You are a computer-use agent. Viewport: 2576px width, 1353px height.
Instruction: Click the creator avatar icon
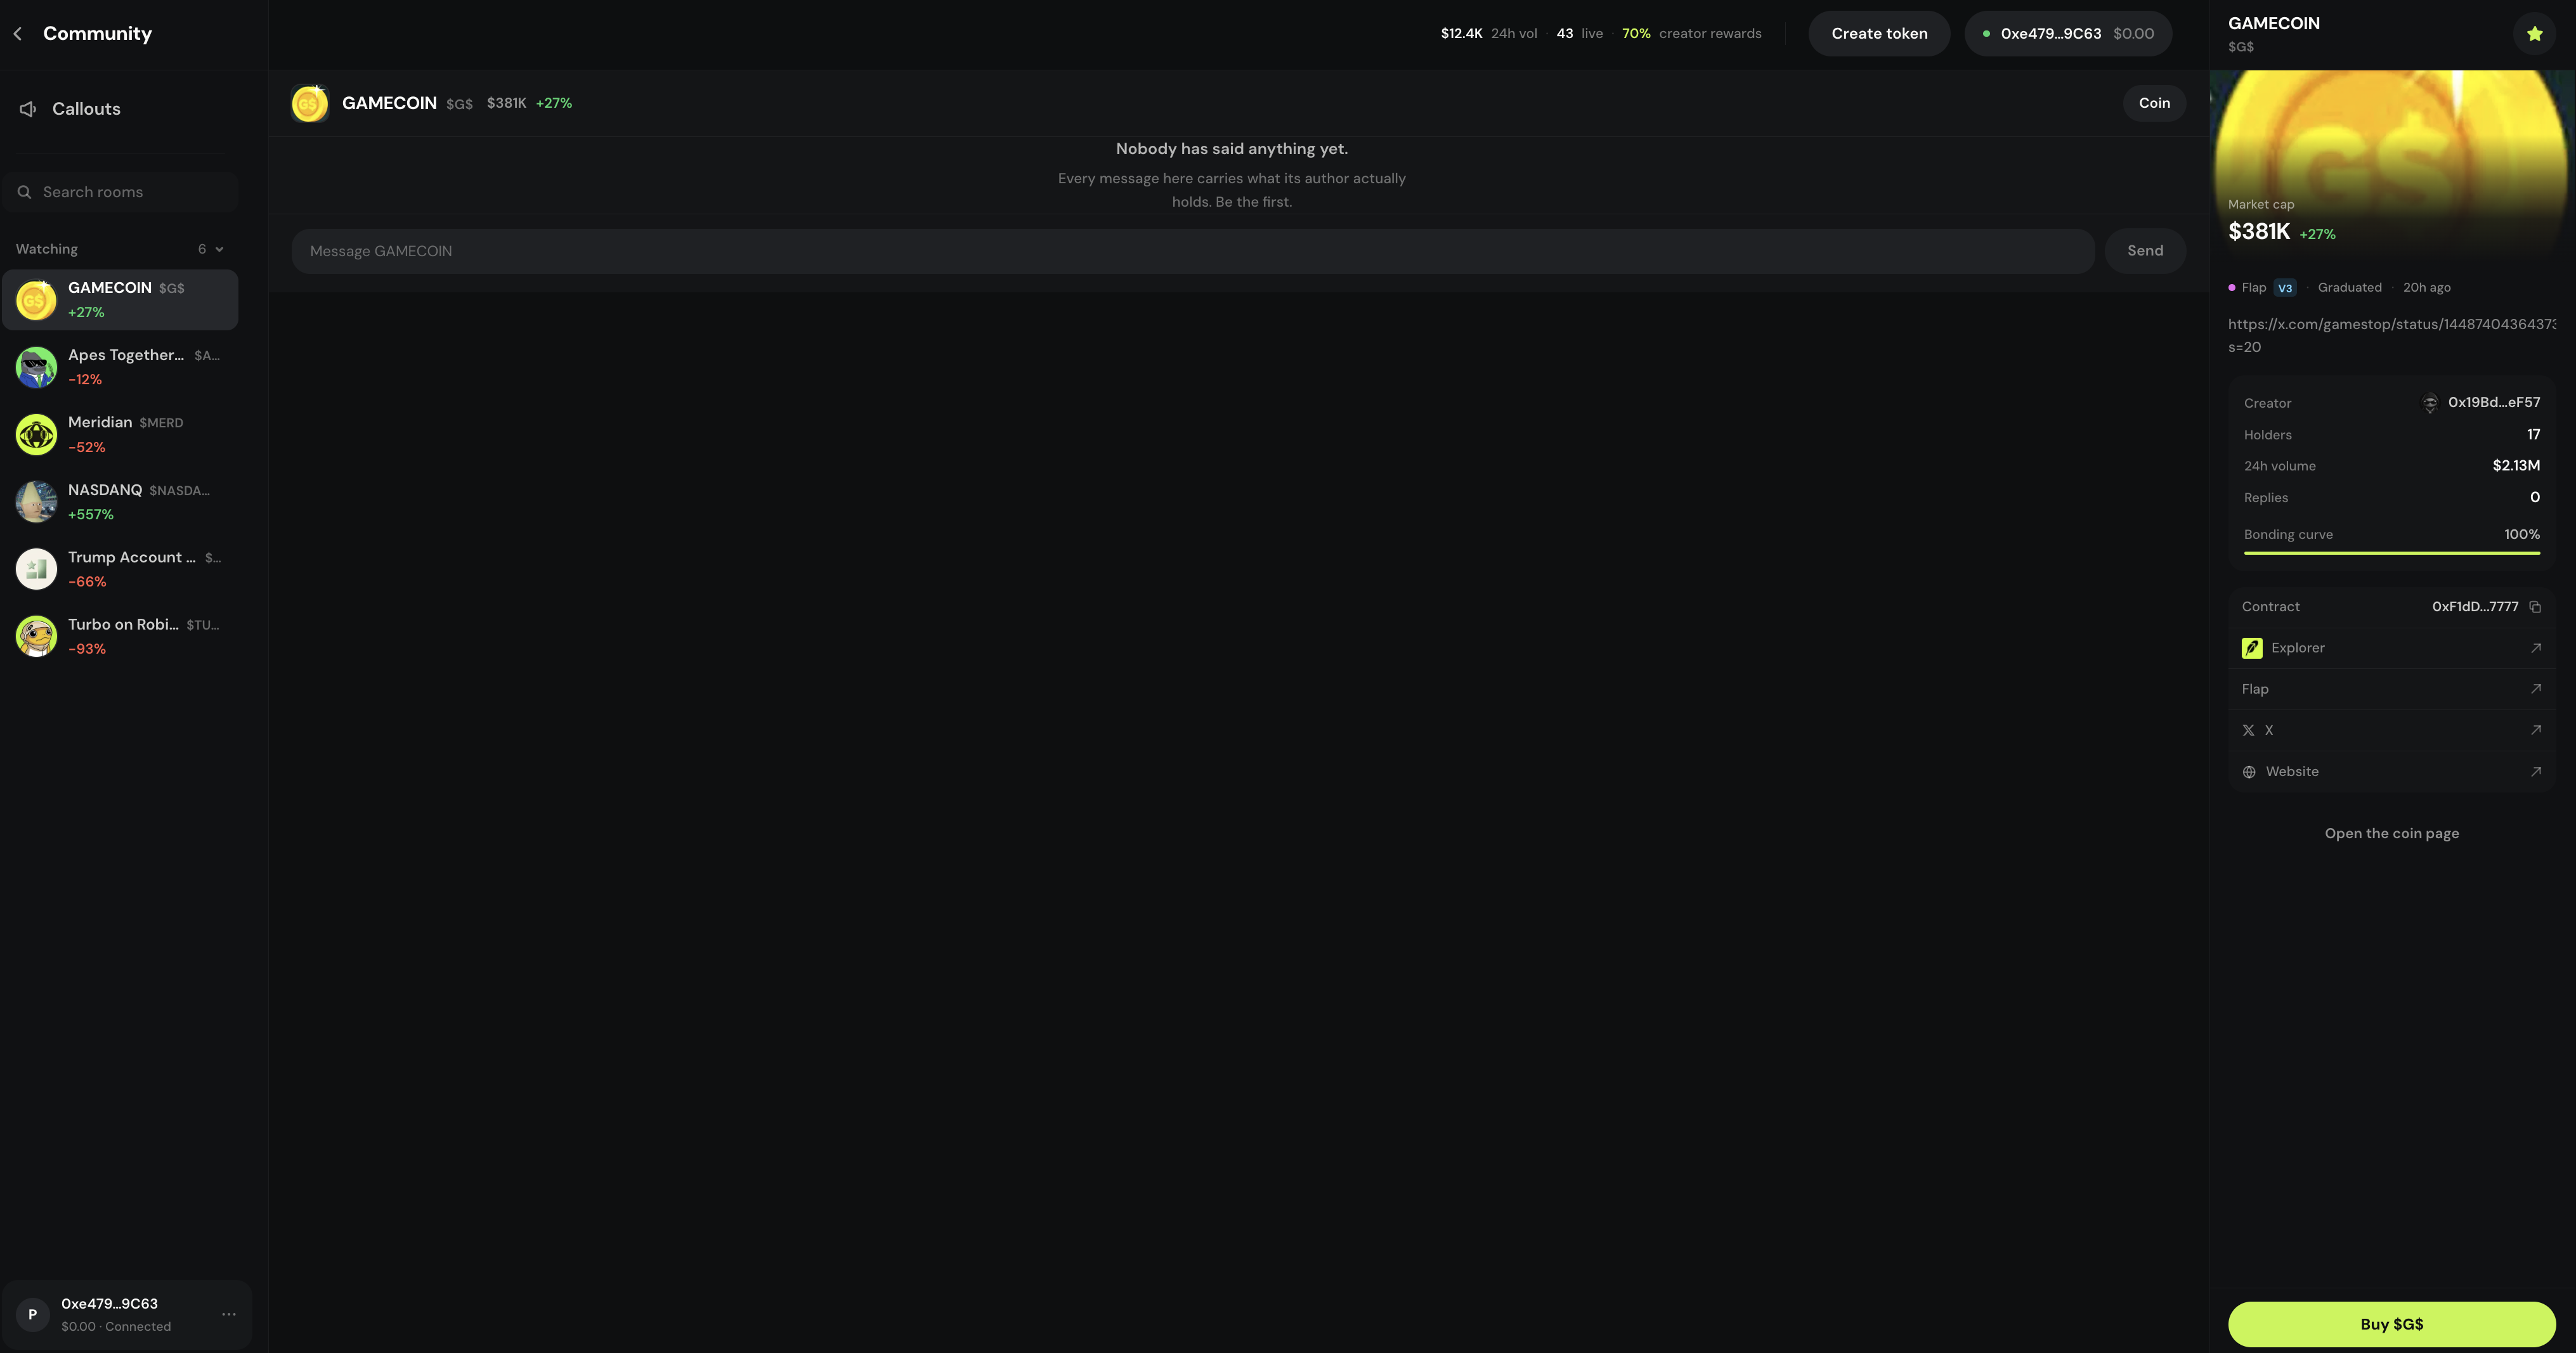pyautogui.click(x=2430, y=403)
